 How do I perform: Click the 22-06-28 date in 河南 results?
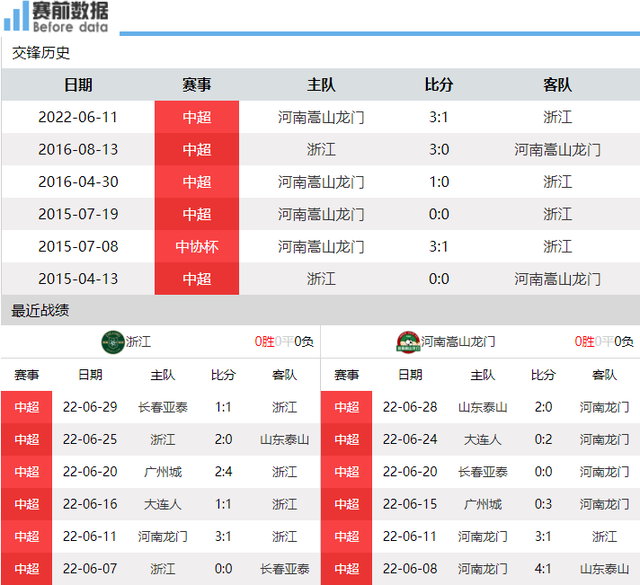pyautogui.click(x=410, y=407)
